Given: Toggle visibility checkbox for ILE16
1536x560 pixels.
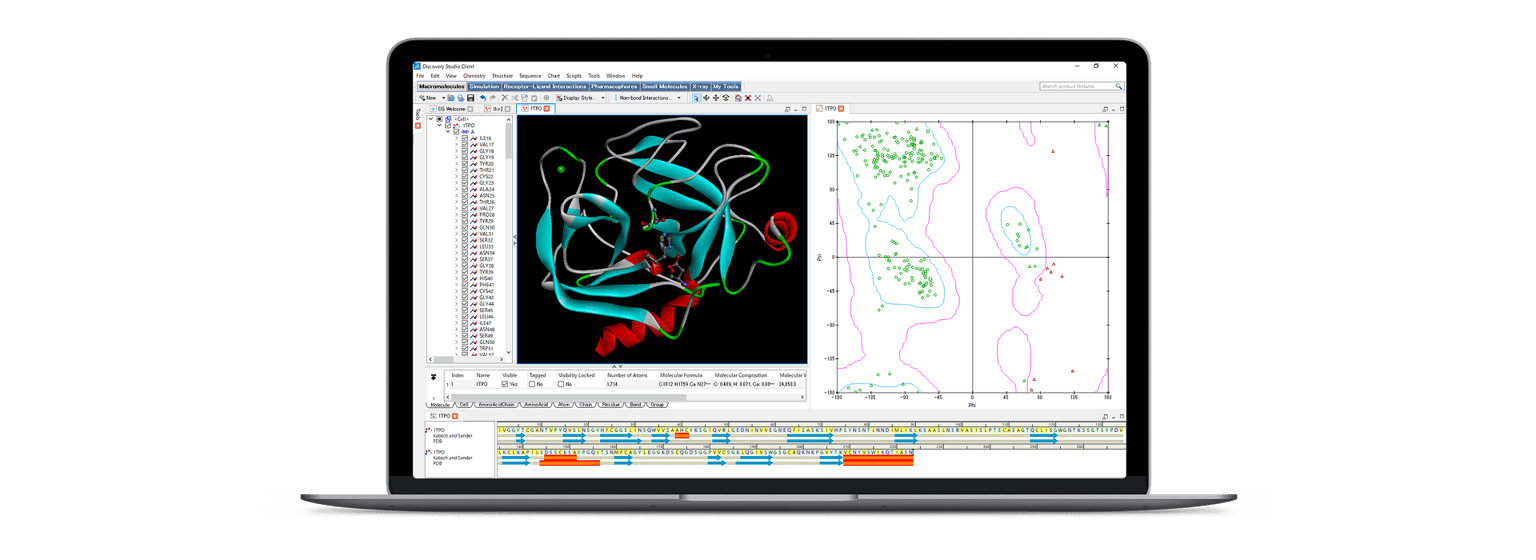Looking at the screenshot, I should (464, 138).
